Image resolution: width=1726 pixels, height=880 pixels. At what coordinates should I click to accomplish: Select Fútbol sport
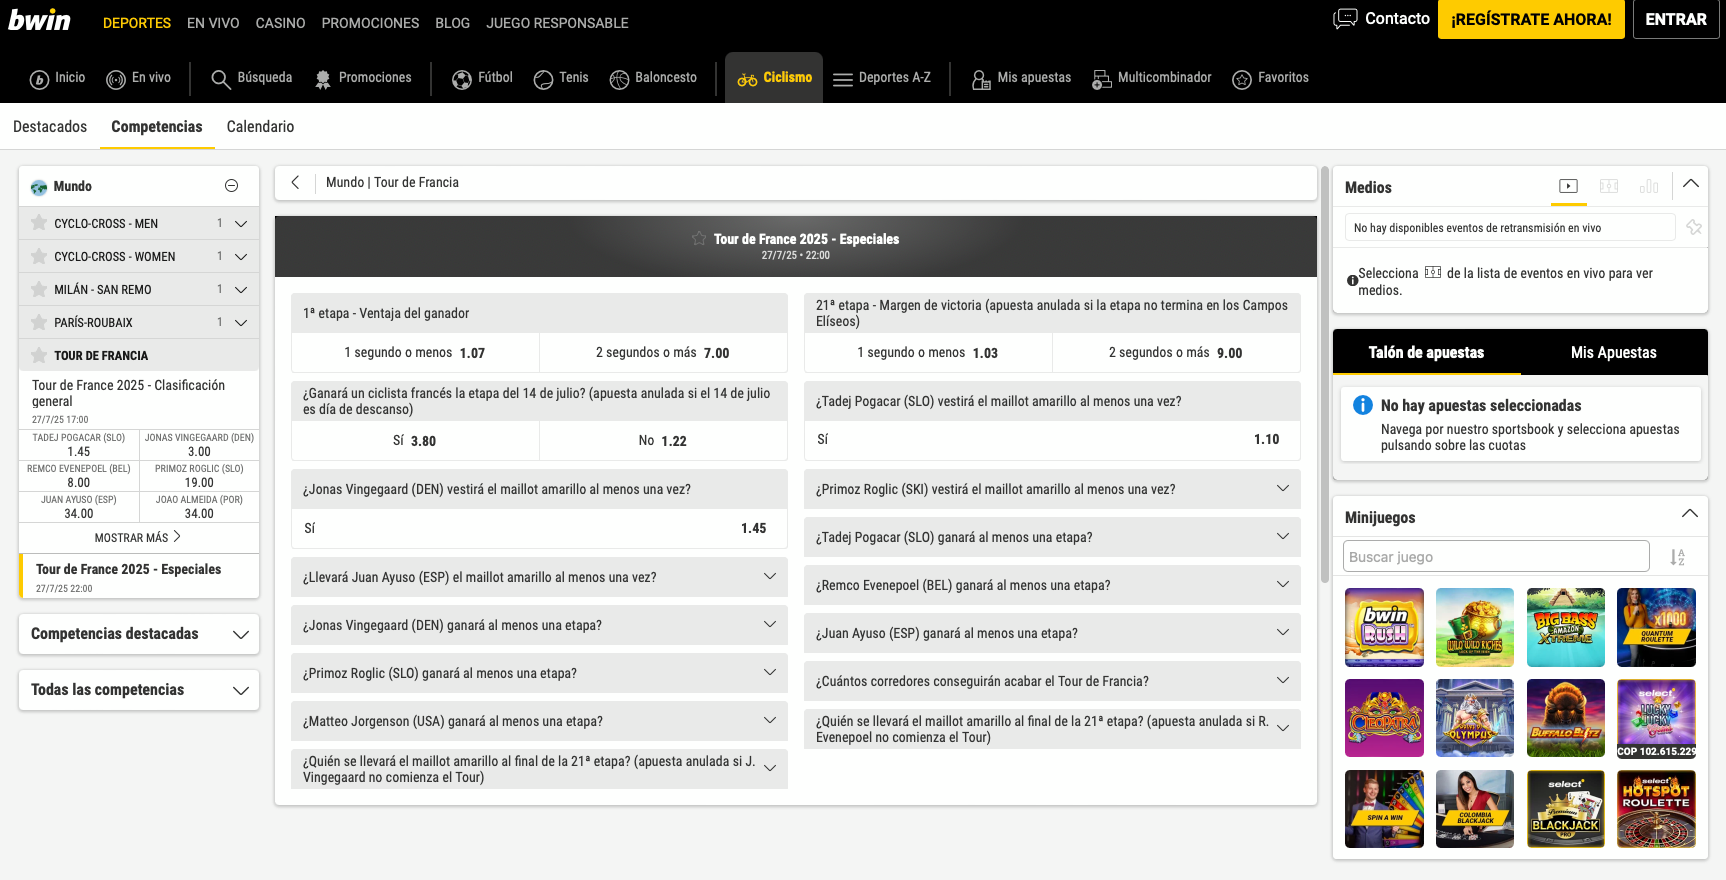[x=482, y=78]
